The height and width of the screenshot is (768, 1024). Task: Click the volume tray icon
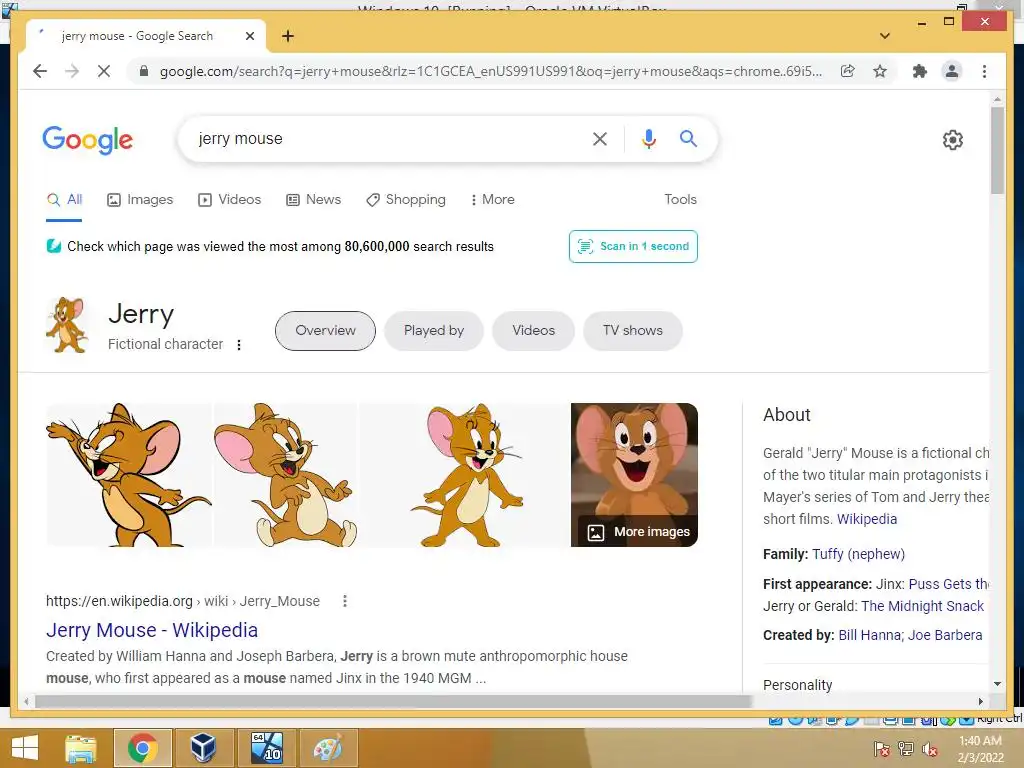(x=929, y=749)
